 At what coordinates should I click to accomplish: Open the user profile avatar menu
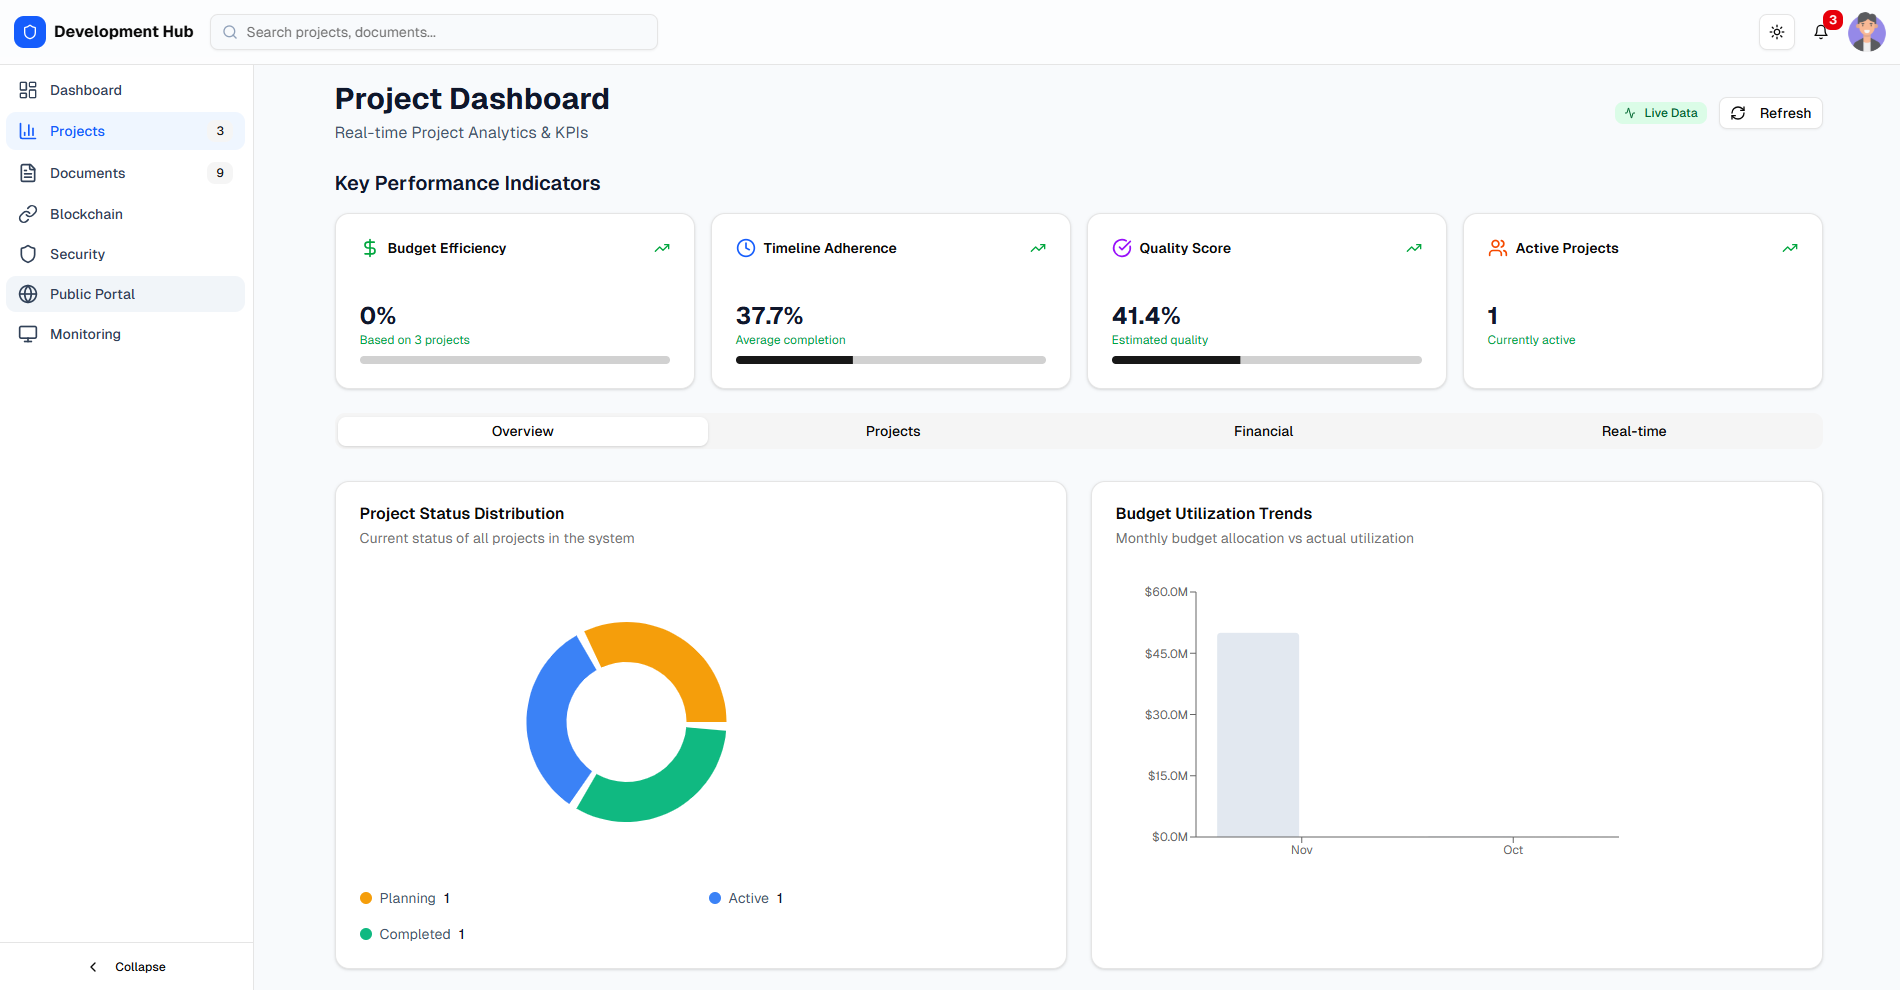click(1866, 31)
